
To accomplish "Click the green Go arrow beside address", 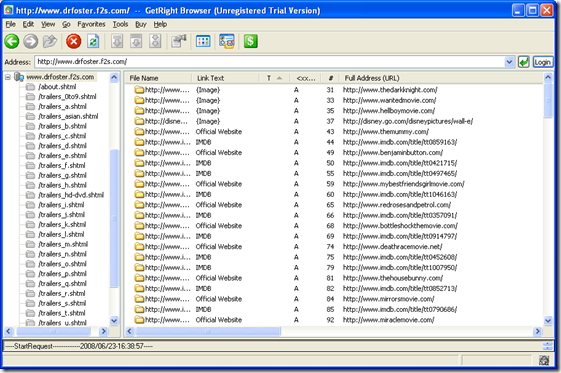I will click(x=523, y=62).
